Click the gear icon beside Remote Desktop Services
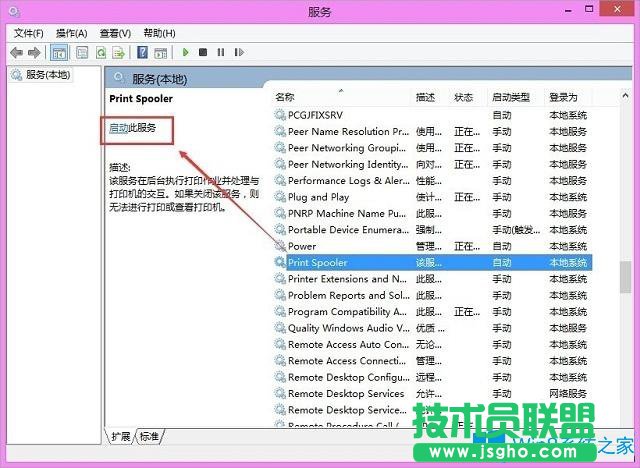Viewport: 640px width, 468px height. click(x=280, y=393)
